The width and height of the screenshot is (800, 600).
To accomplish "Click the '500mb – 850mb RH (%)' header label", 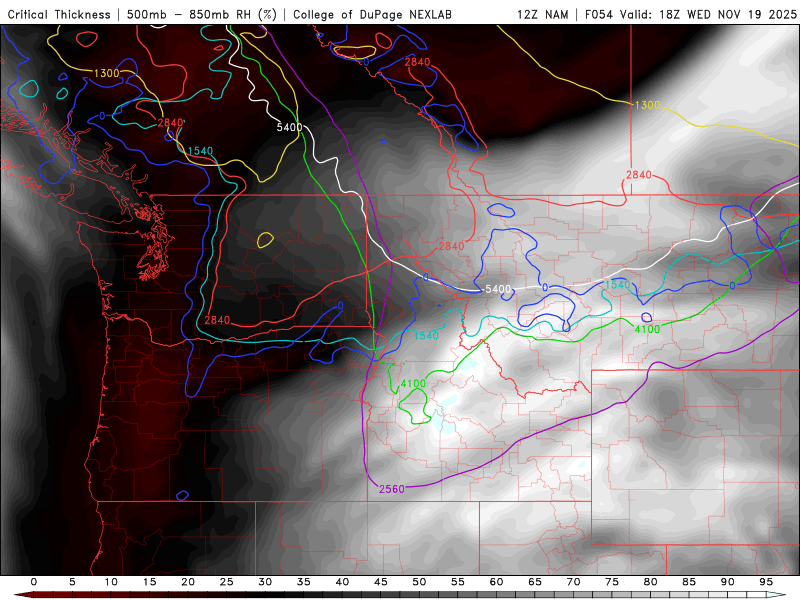I will 202,14.
